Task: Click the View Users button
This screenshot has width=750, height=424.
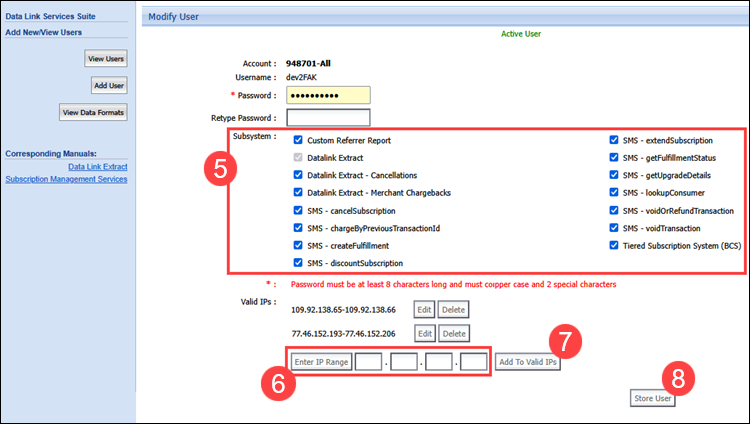Action: tap(106, 59)
